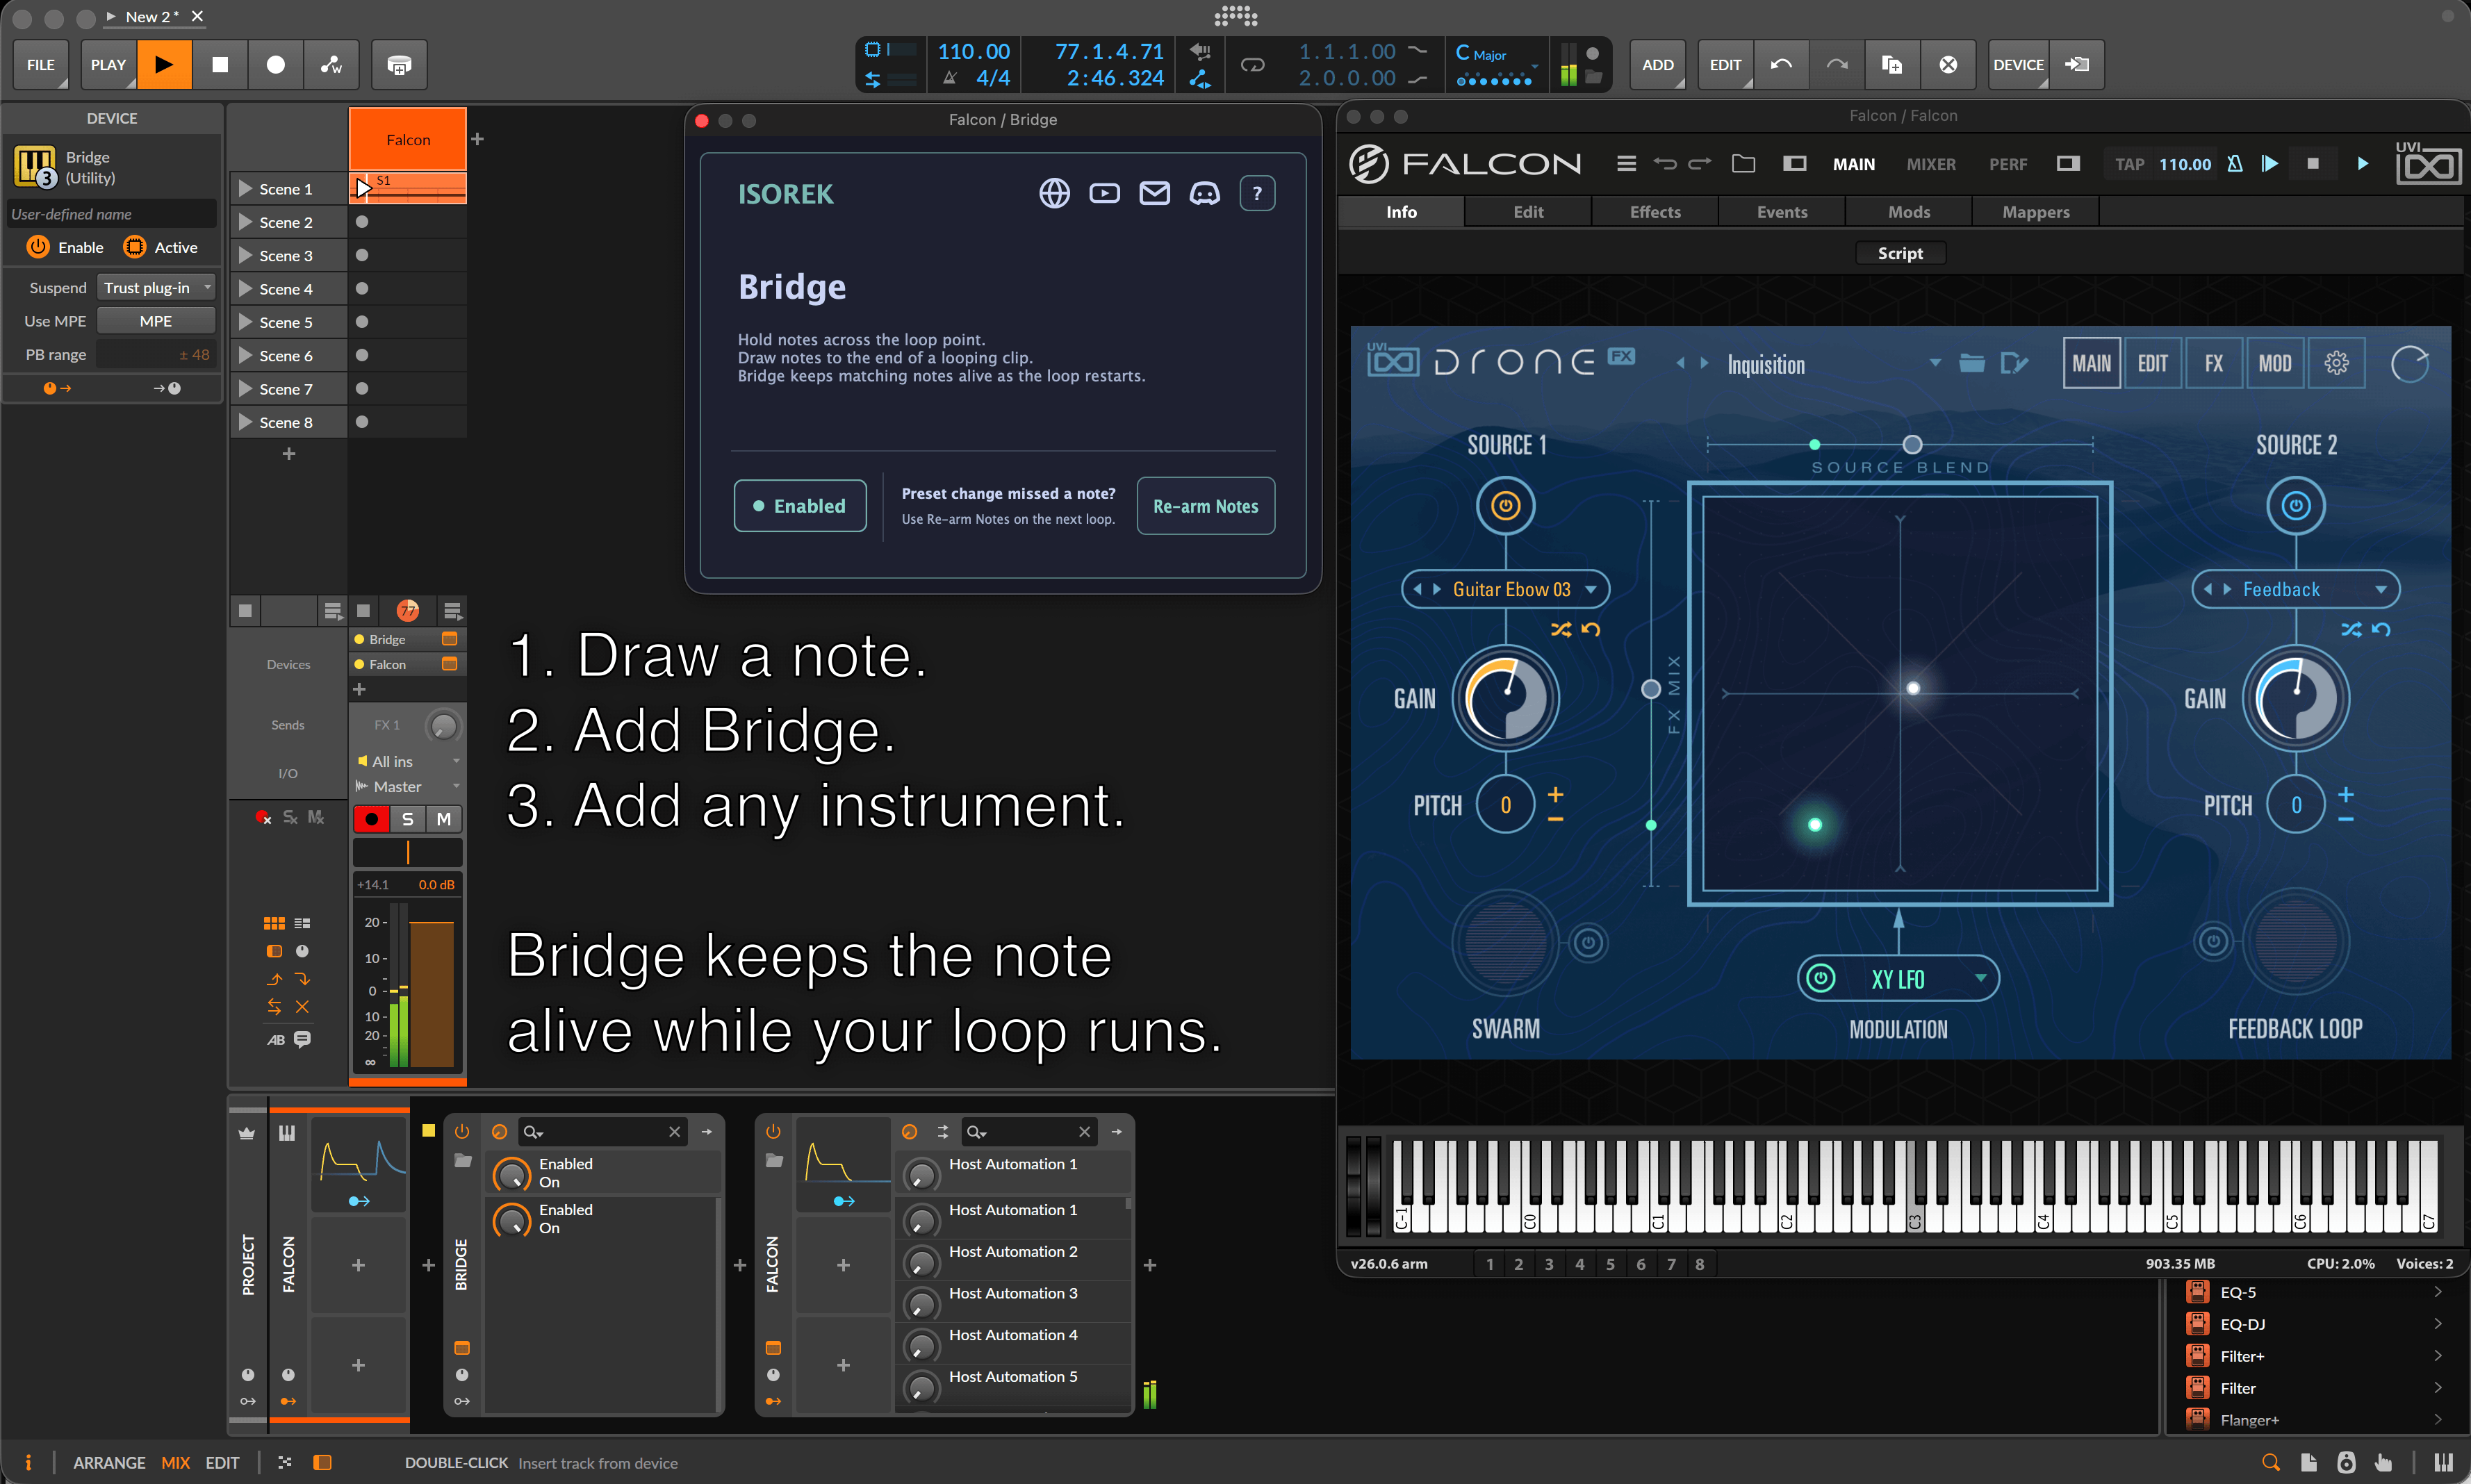This screenshot has height=1484, width=2471.
Task: Click the Falcon Script button
Action: [1899, 253]
